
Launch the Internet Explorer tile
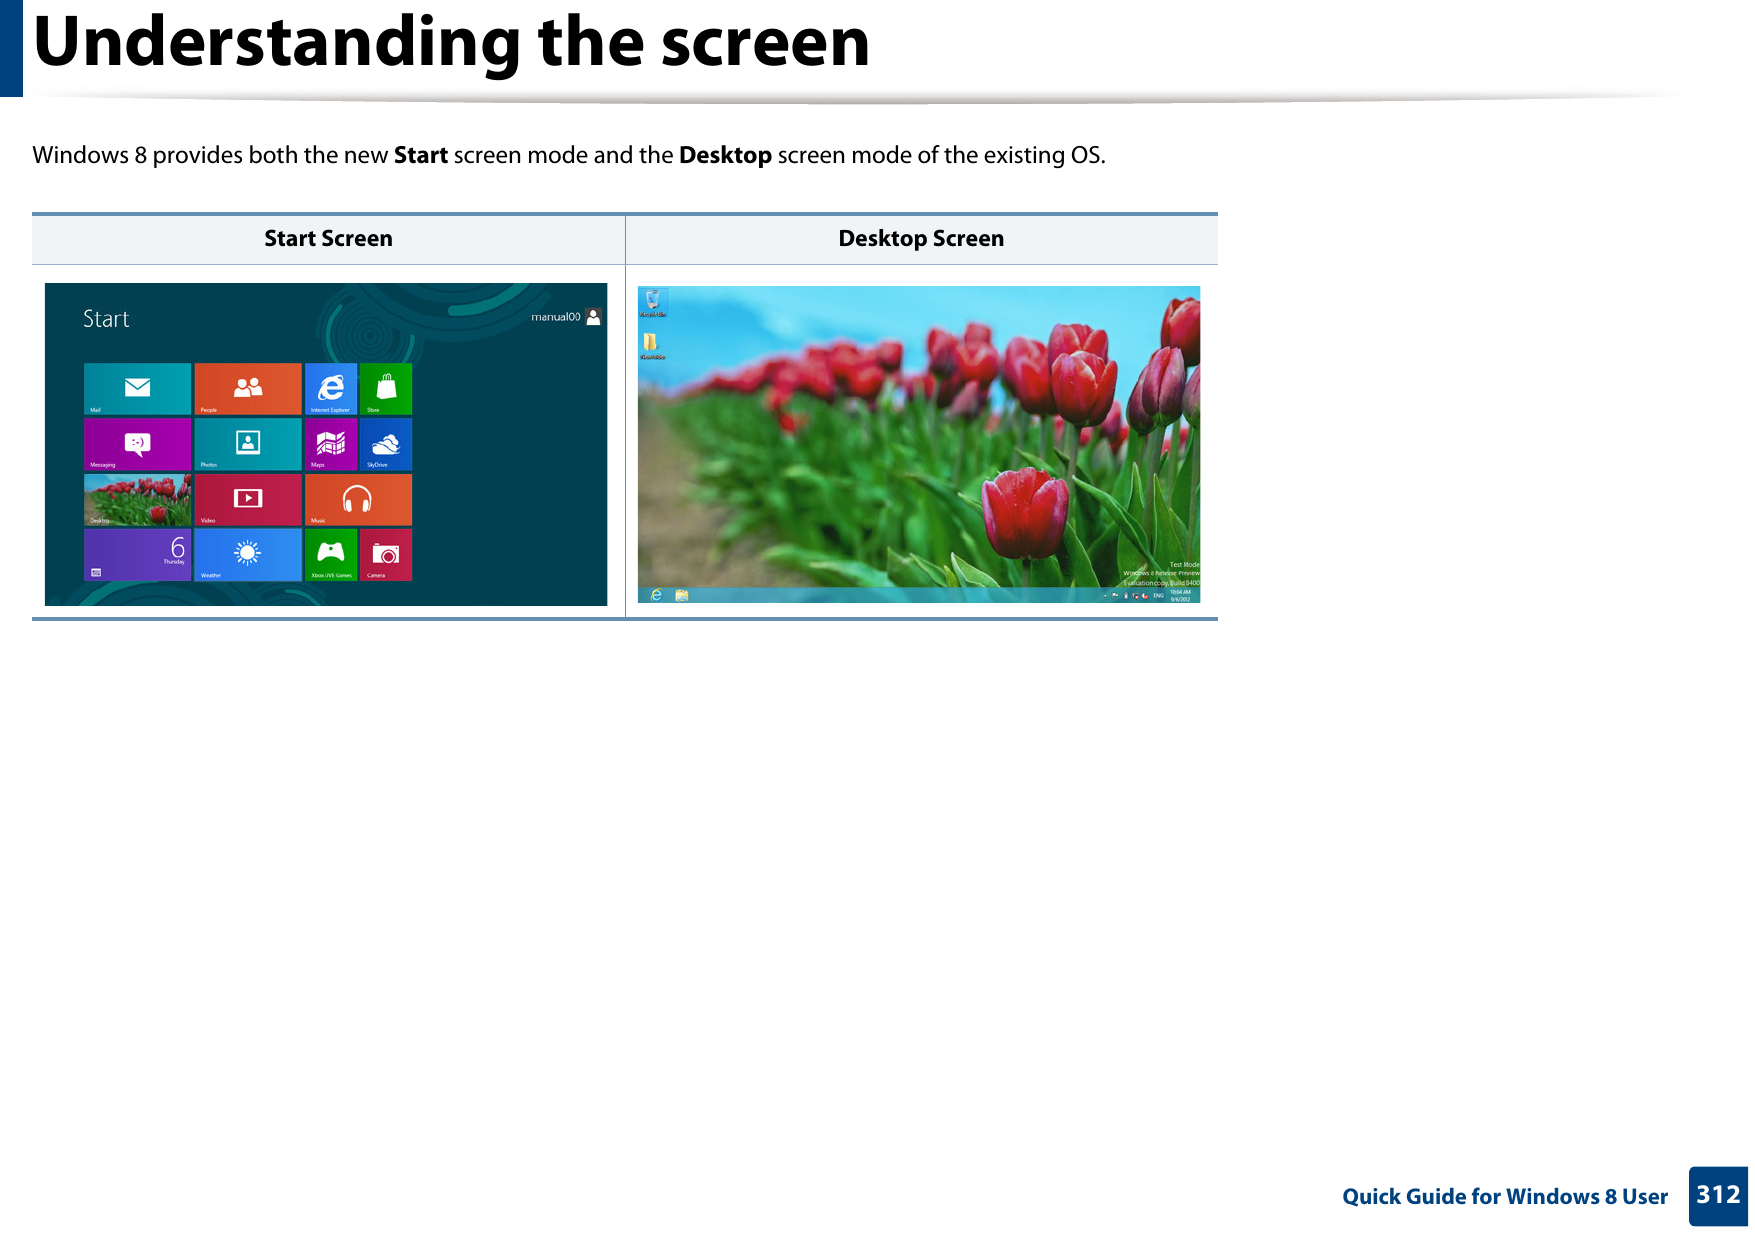(x=333, y=389)
